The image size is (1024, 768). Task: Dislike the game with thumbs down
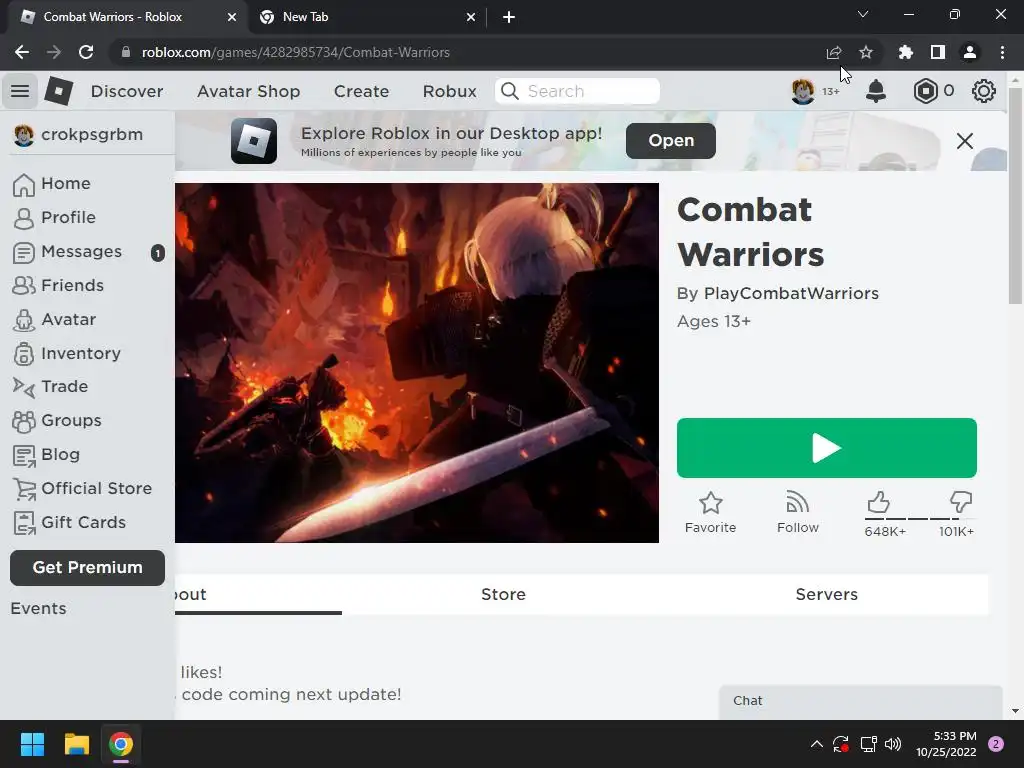(961, 502)
